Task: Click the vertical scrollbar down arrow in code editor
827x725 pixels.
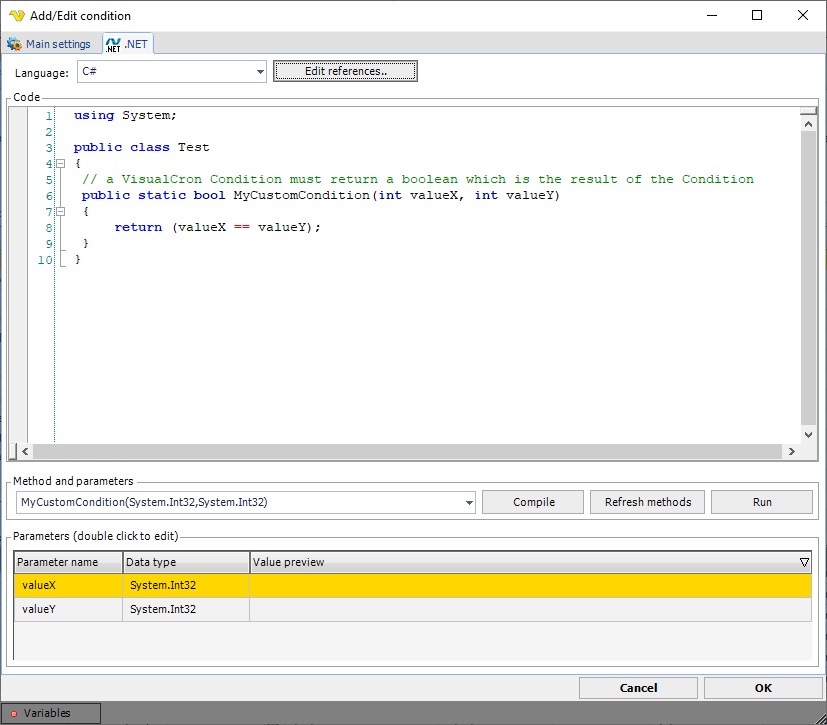Action: tap(809, 434)
